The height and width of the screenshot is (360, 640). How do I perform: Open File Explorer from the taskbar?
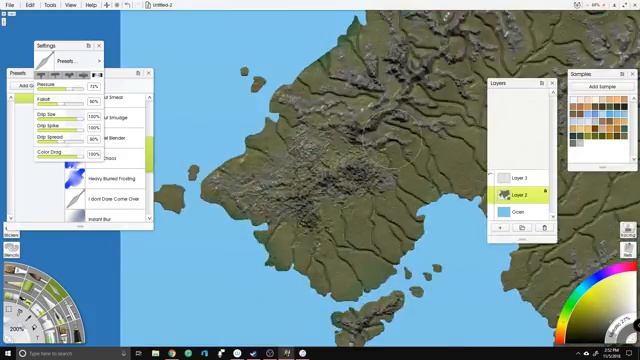(156, 353)
